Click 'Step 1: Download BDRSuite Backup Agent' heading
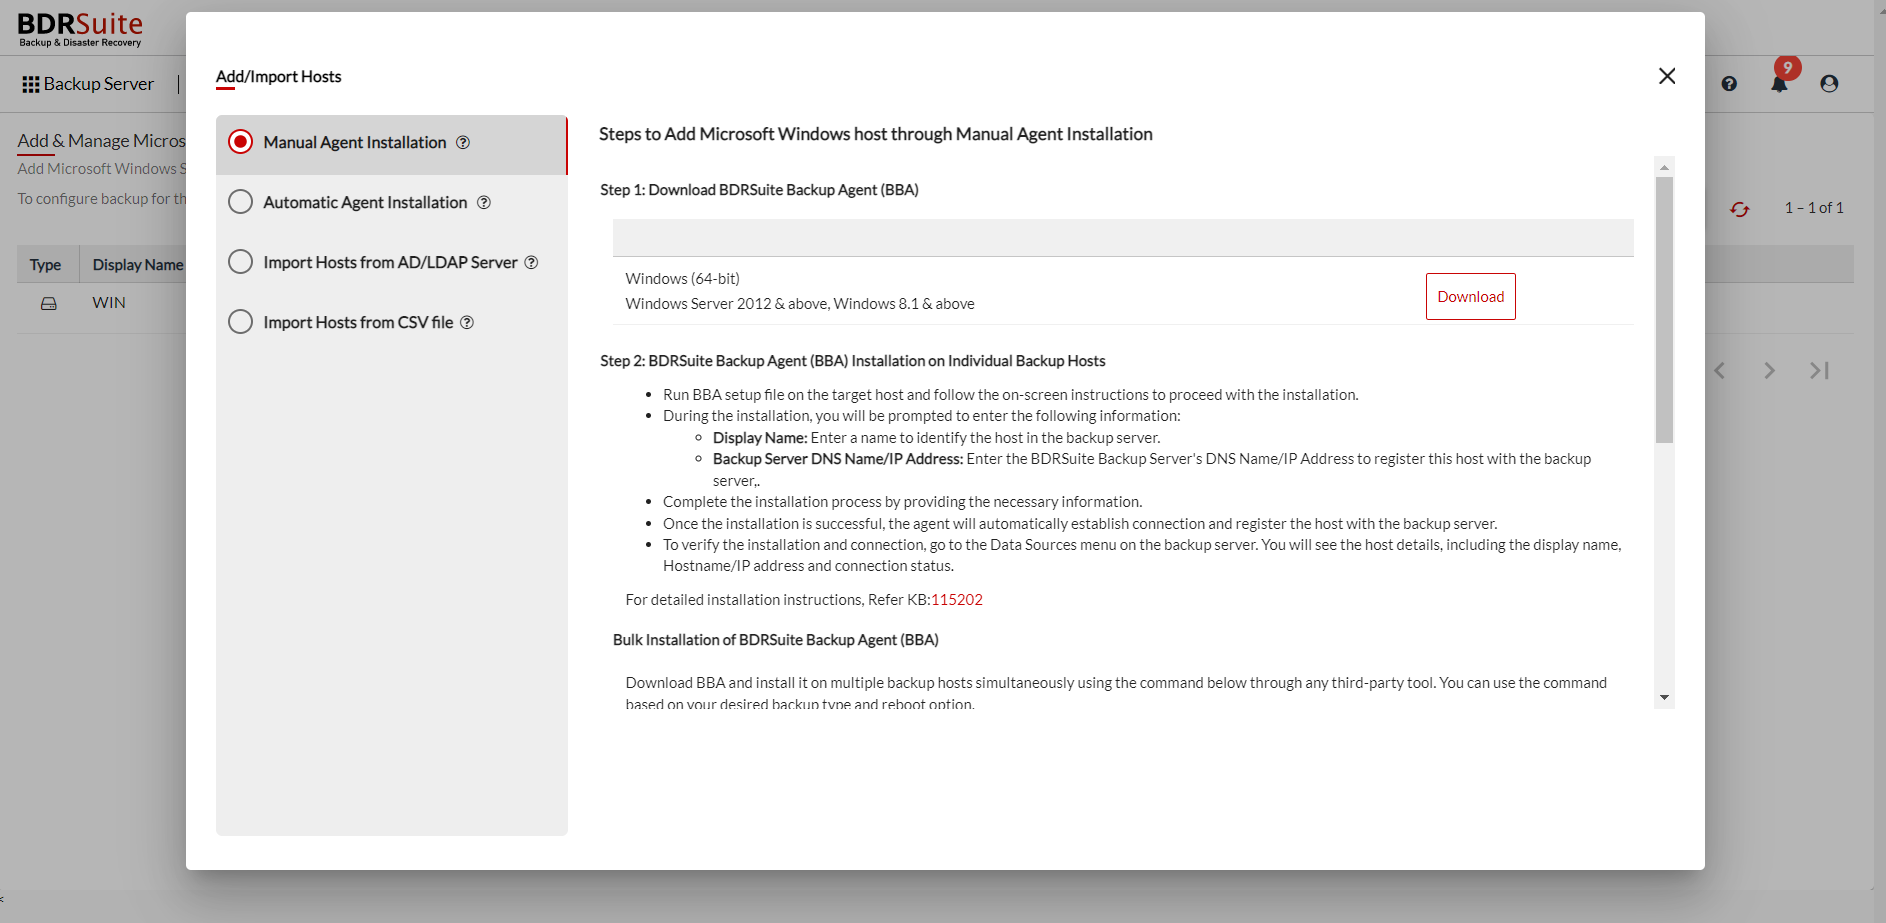The image size is (1886, 923). (759, 190)
